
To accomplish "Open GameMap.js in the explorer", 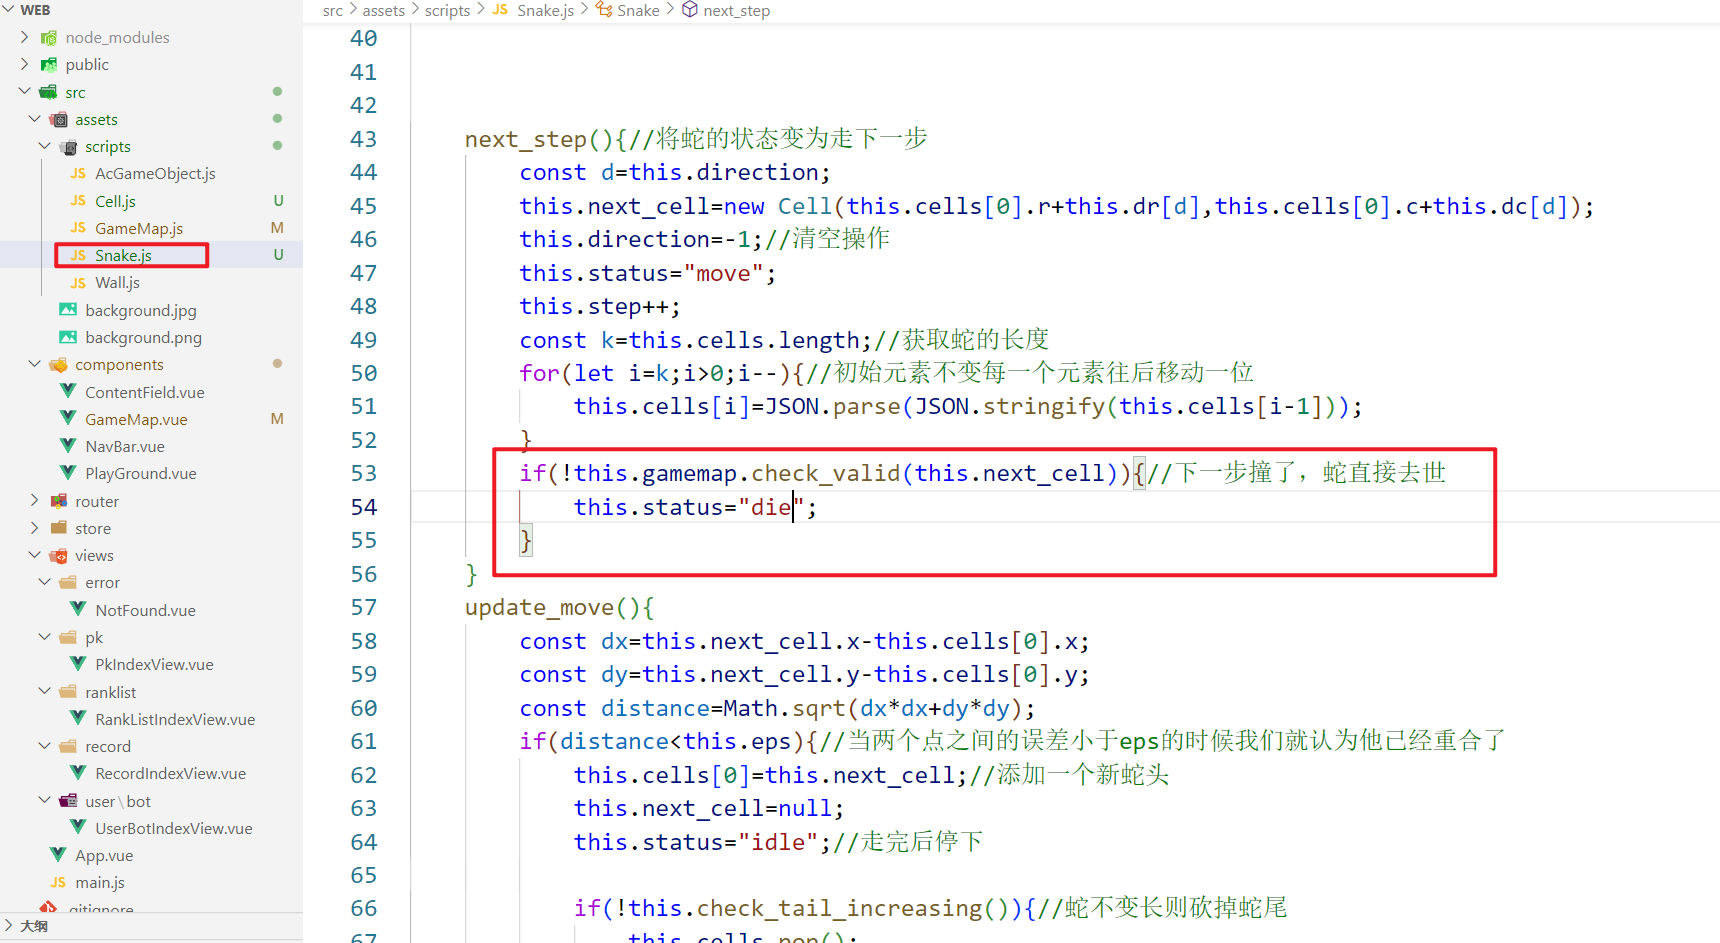I will [138, 228].
